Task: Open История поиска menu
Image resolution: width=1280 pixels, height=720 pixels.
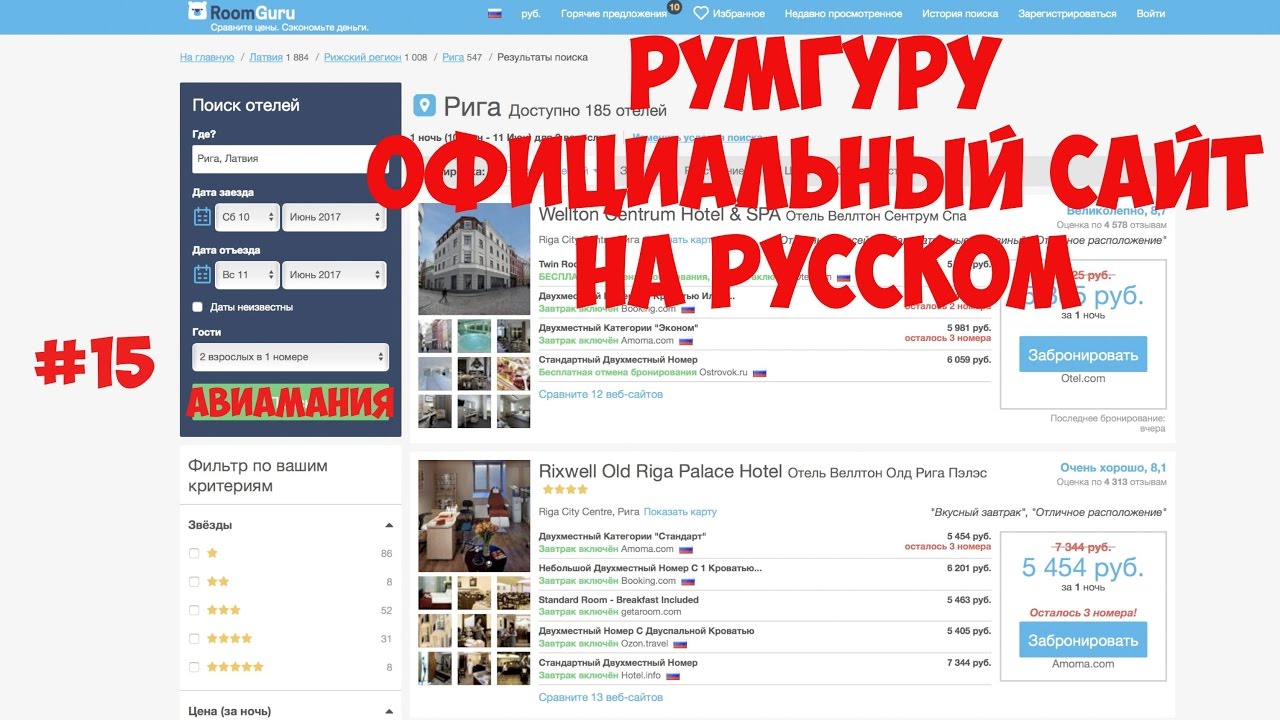Action: (x=960, y=14)
